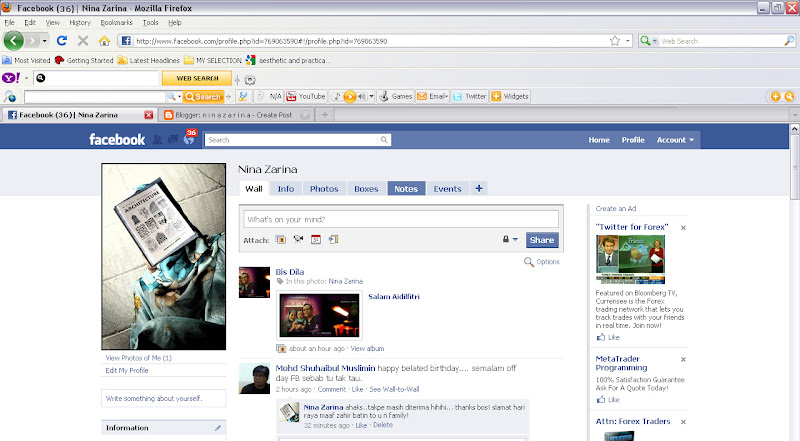Screen dimensions: 800x441
Task: Close the Attn: Forex Traders ad
Action: pos(683,422)
